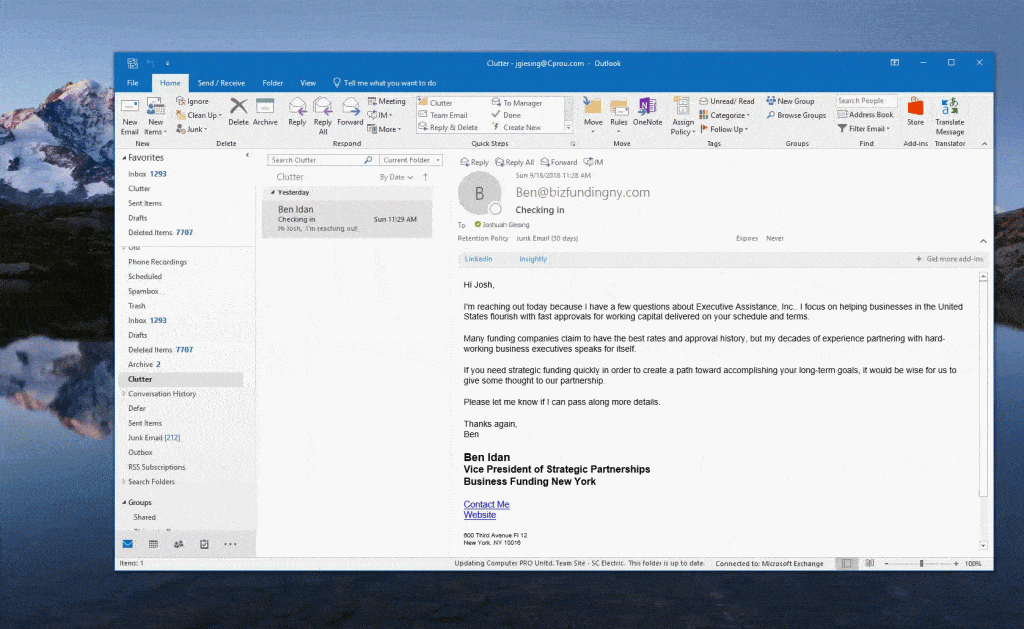Viewport: 1024px width, 629px height.
Task: Open the Clean Up dropdown
Action: click(199, 116)
